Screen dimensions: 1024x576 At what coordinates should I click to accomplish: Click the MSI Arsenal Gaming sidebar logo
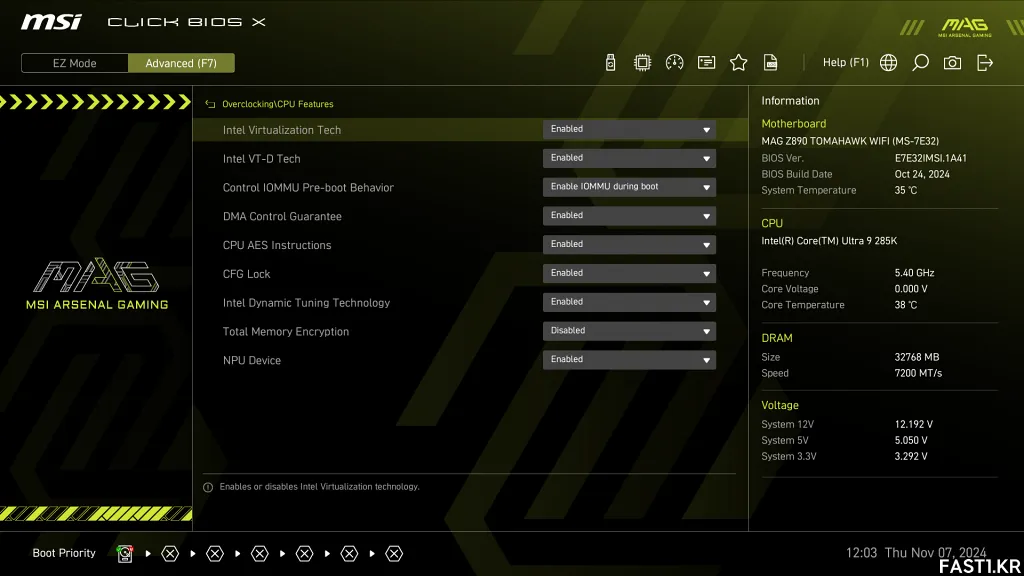tap(97, 284)
